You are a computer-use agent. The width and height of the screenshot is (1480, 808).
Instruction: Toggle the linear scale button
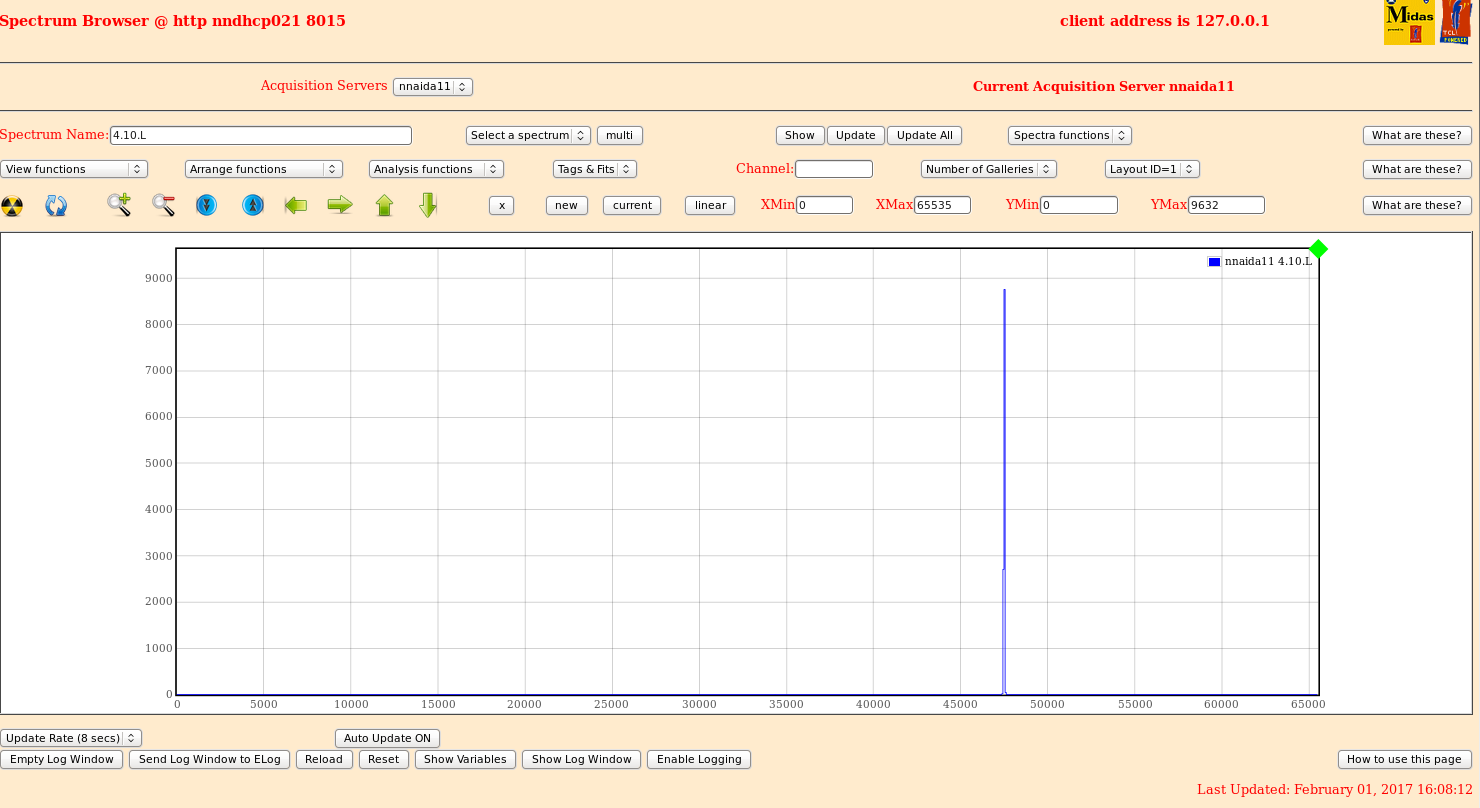click(x=710, y=205)
